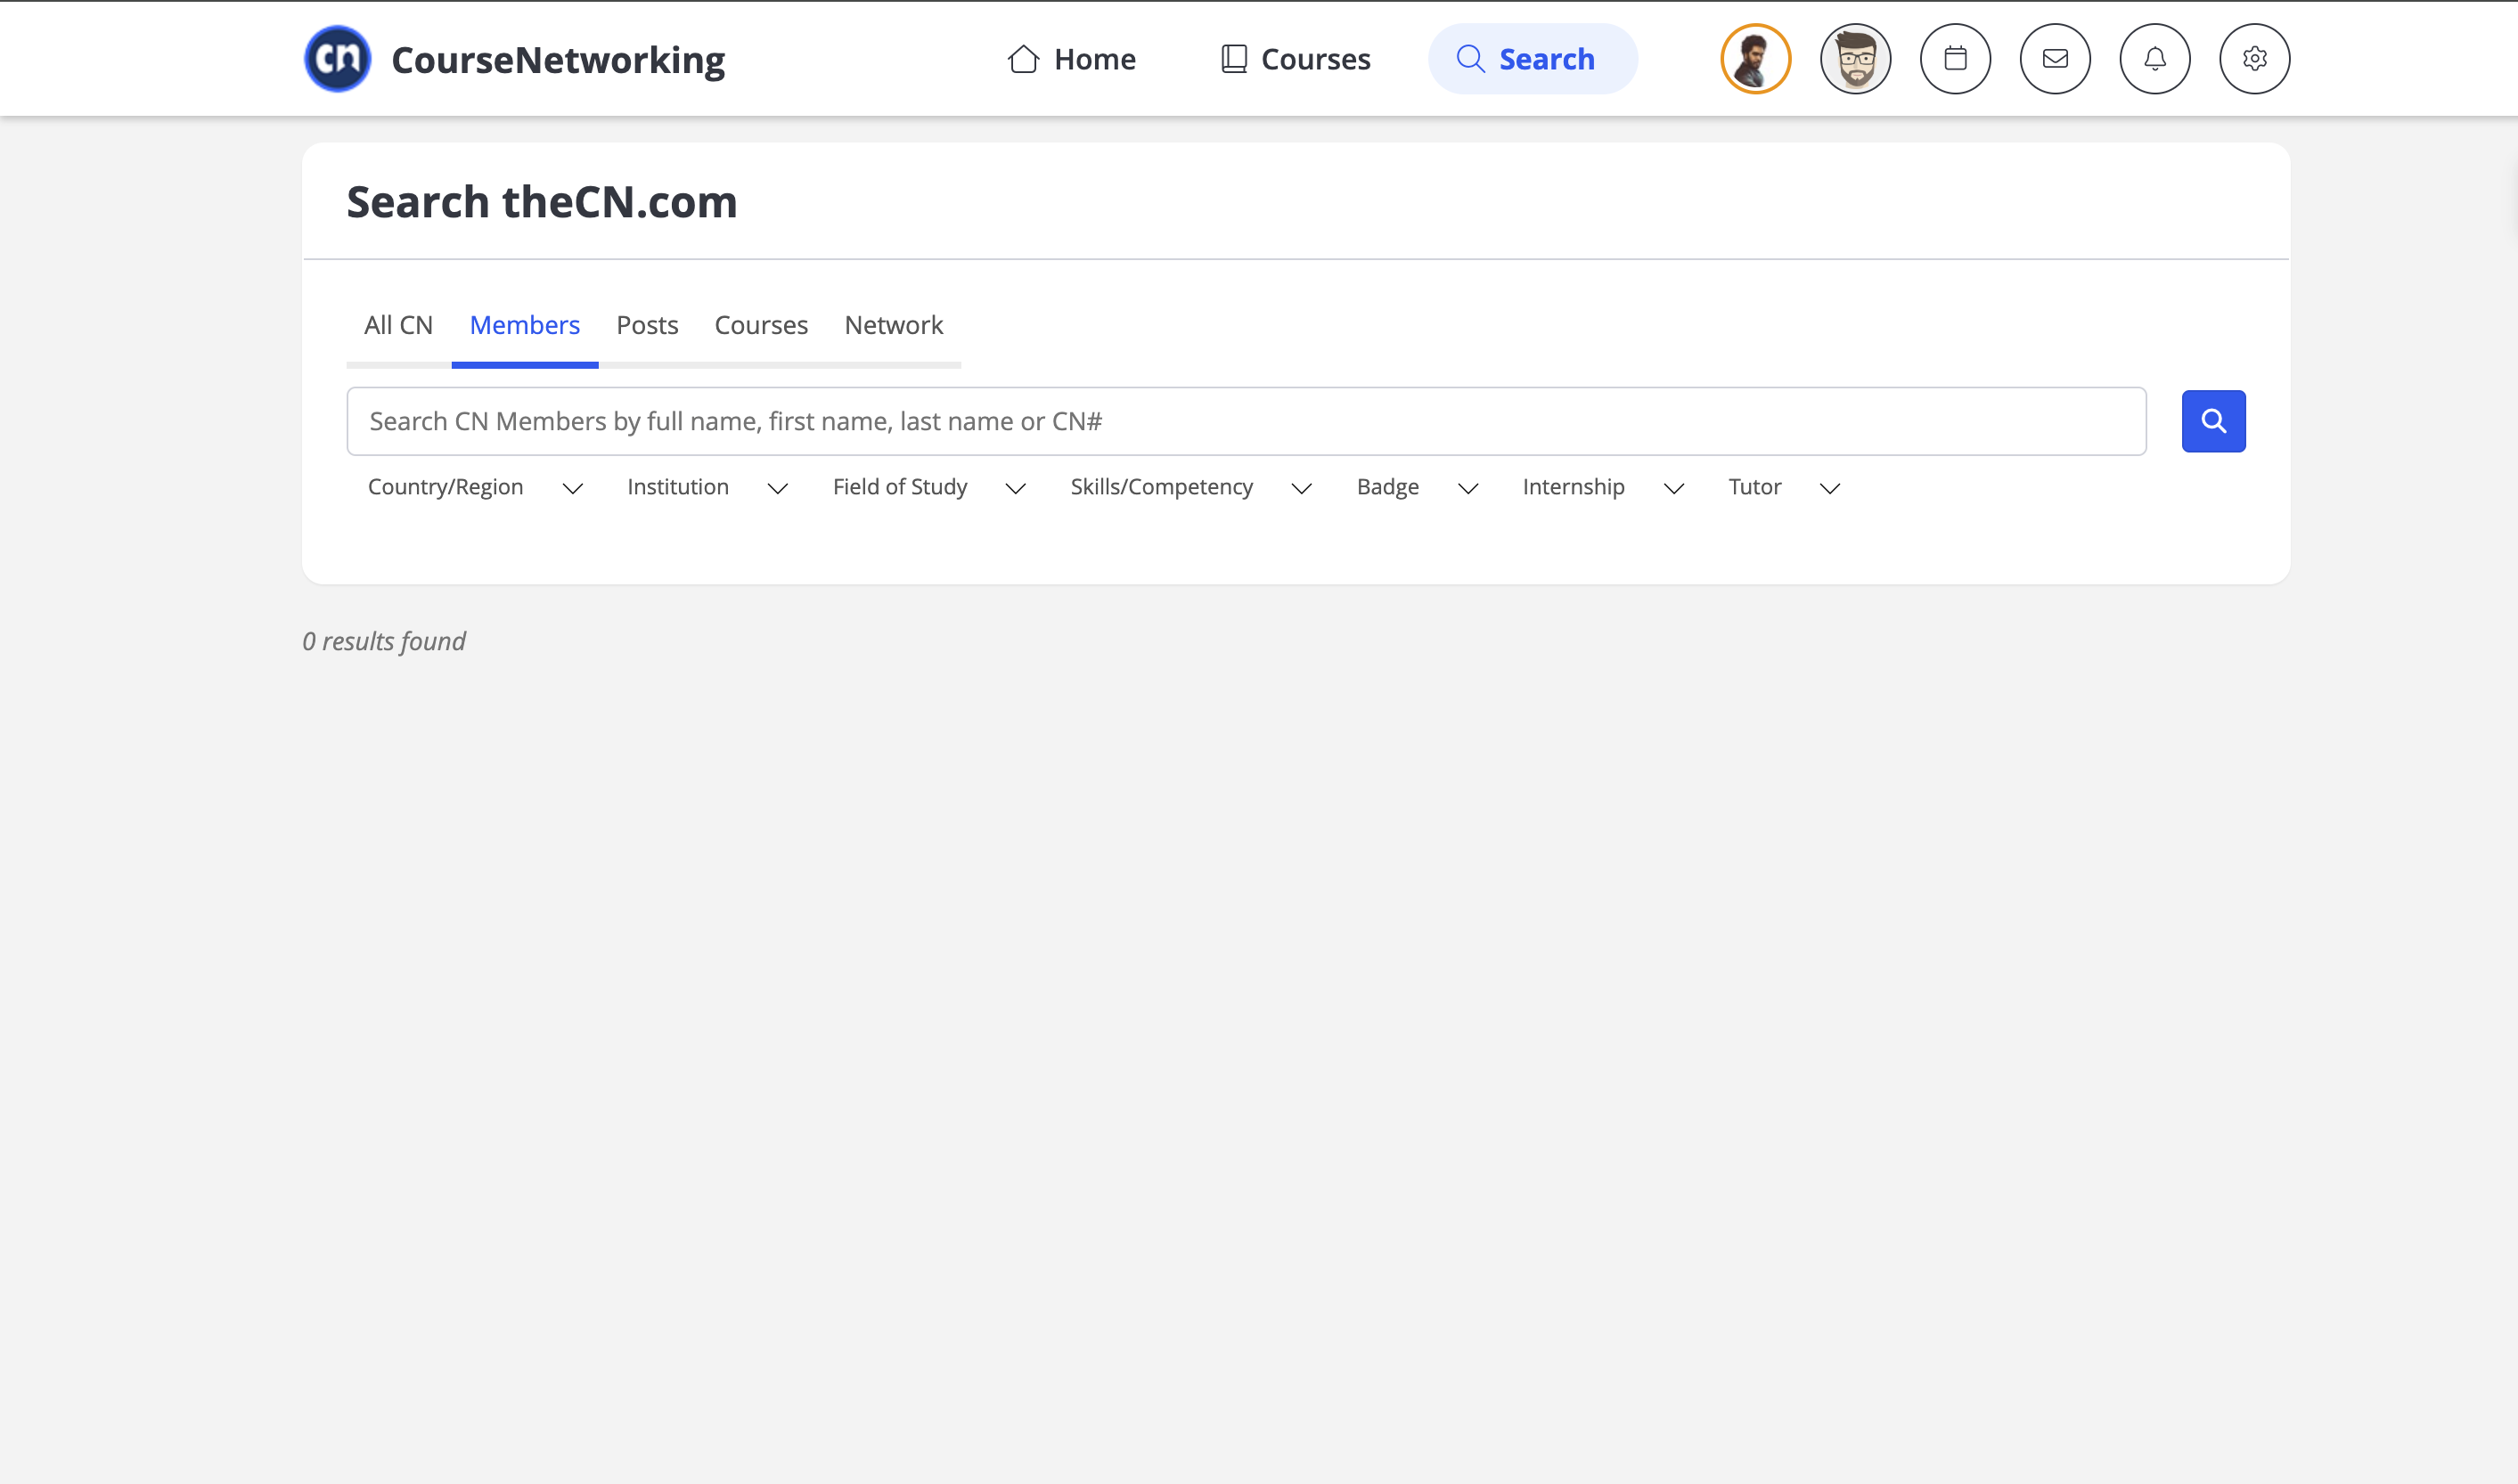2518x1484 pixels.
Task: Open the mail envelope icon
Action: pyautogui.click(x=2055, y=59)
